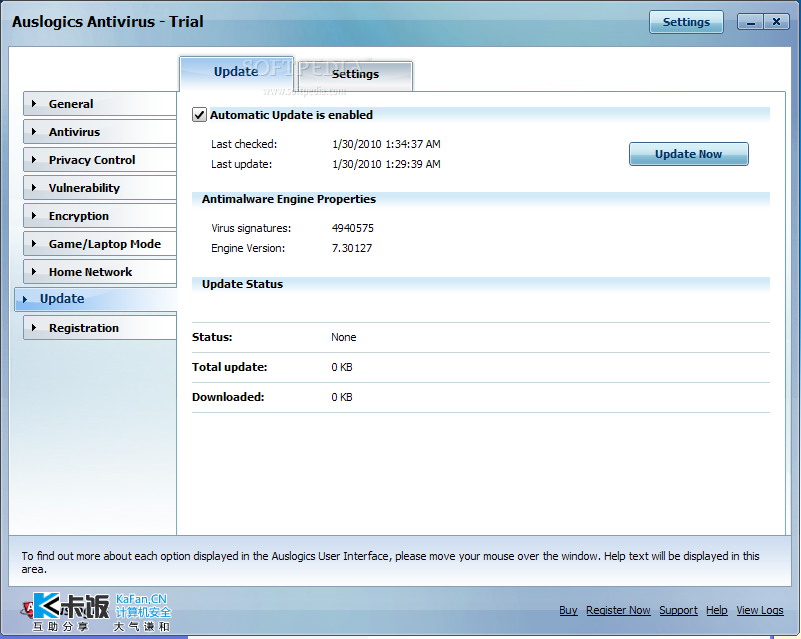Click the Status value None

pyautogui.click(x=344, y=337)
